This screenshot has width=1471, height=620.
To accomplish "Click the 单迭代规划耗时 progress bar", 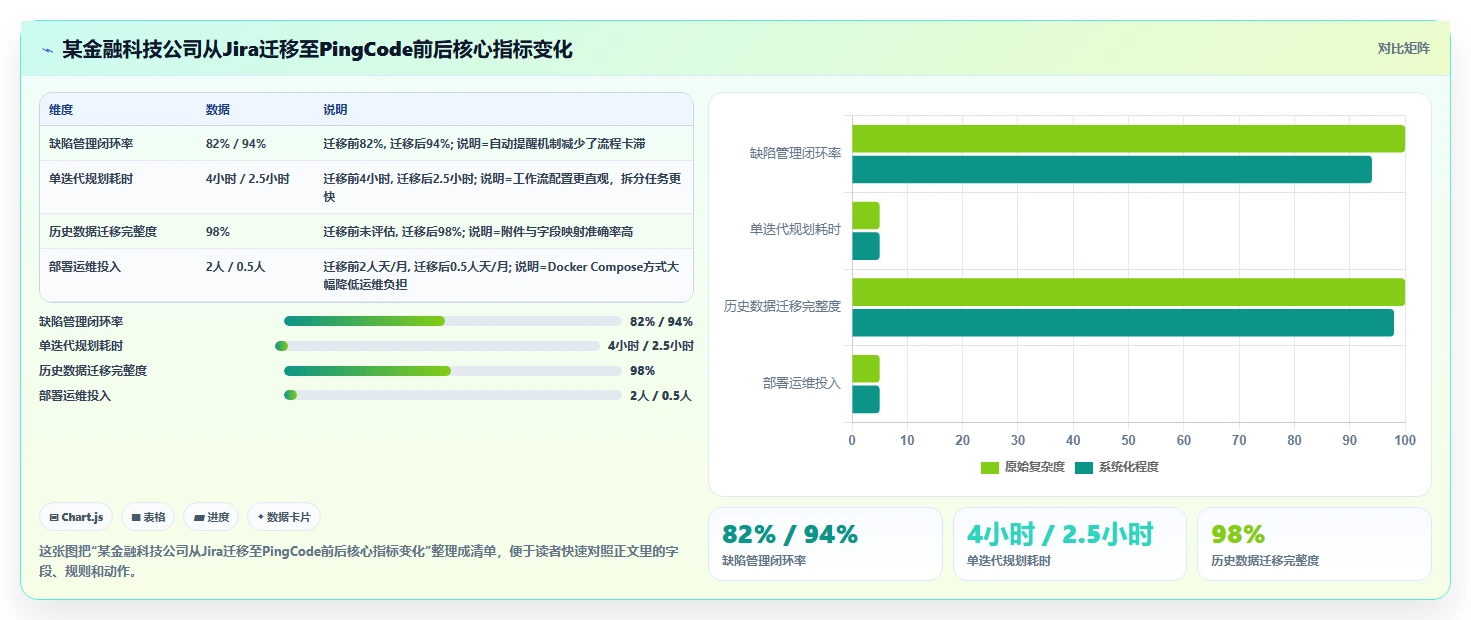I will (438, 346).
